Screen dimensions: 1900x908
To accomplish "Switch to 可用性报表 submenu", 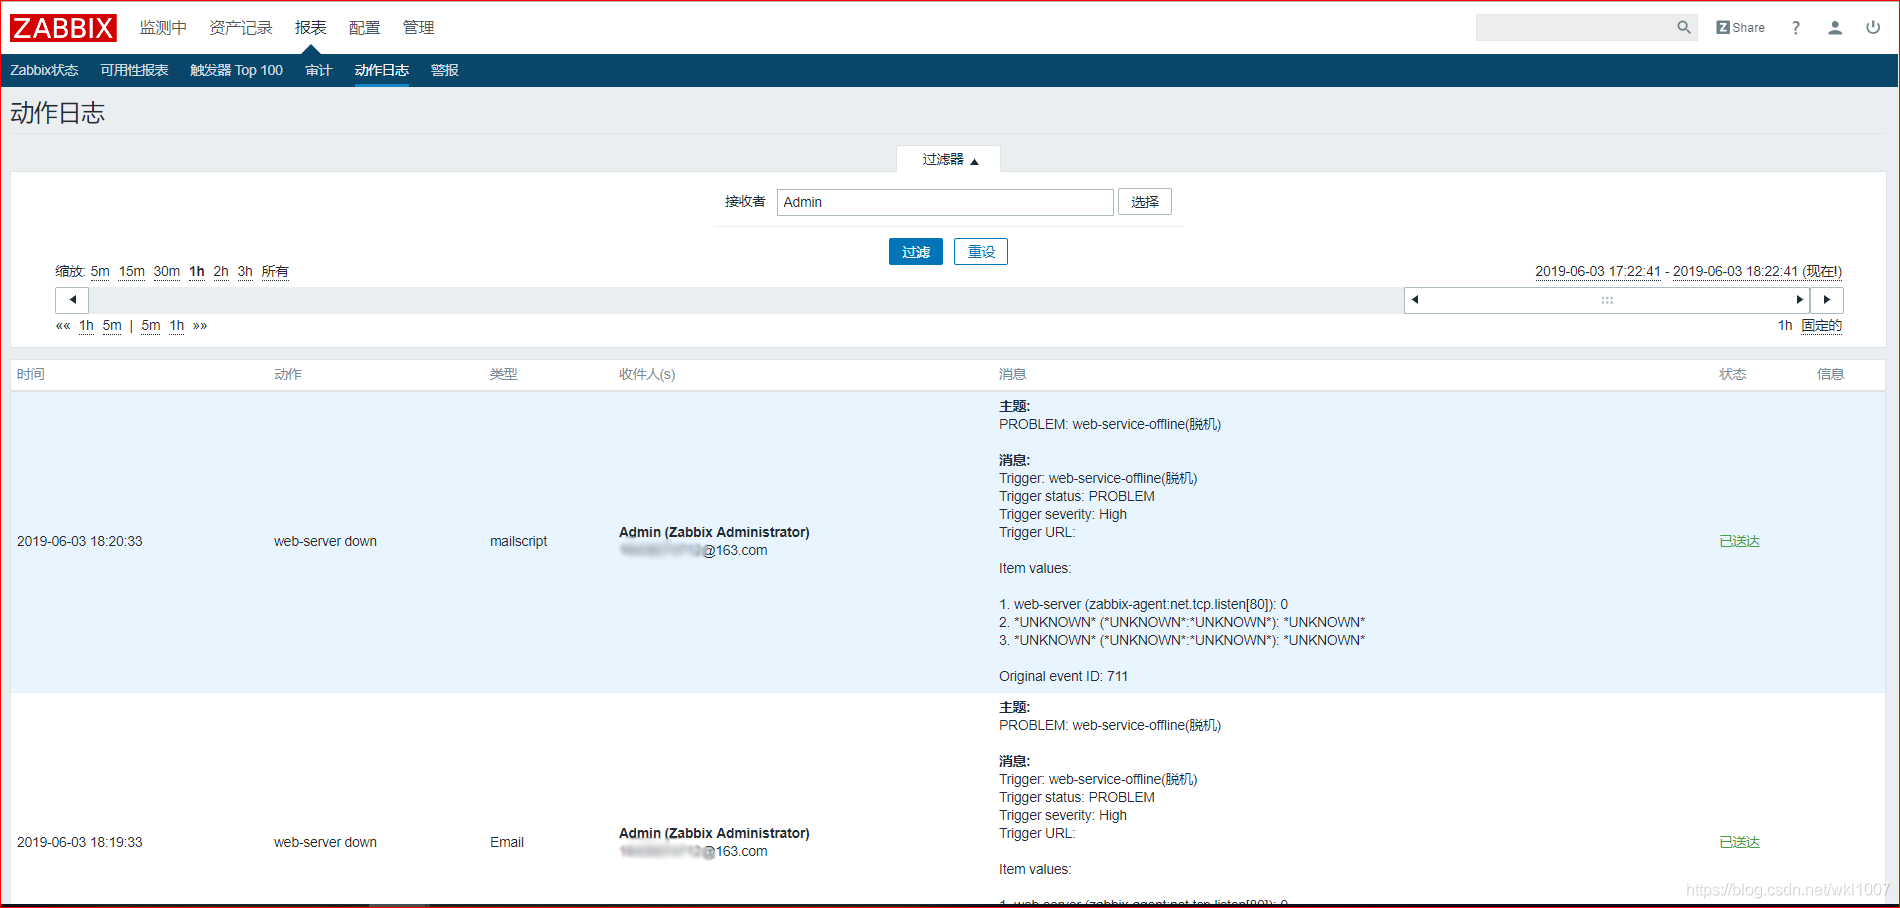I will tap(134, 70).
